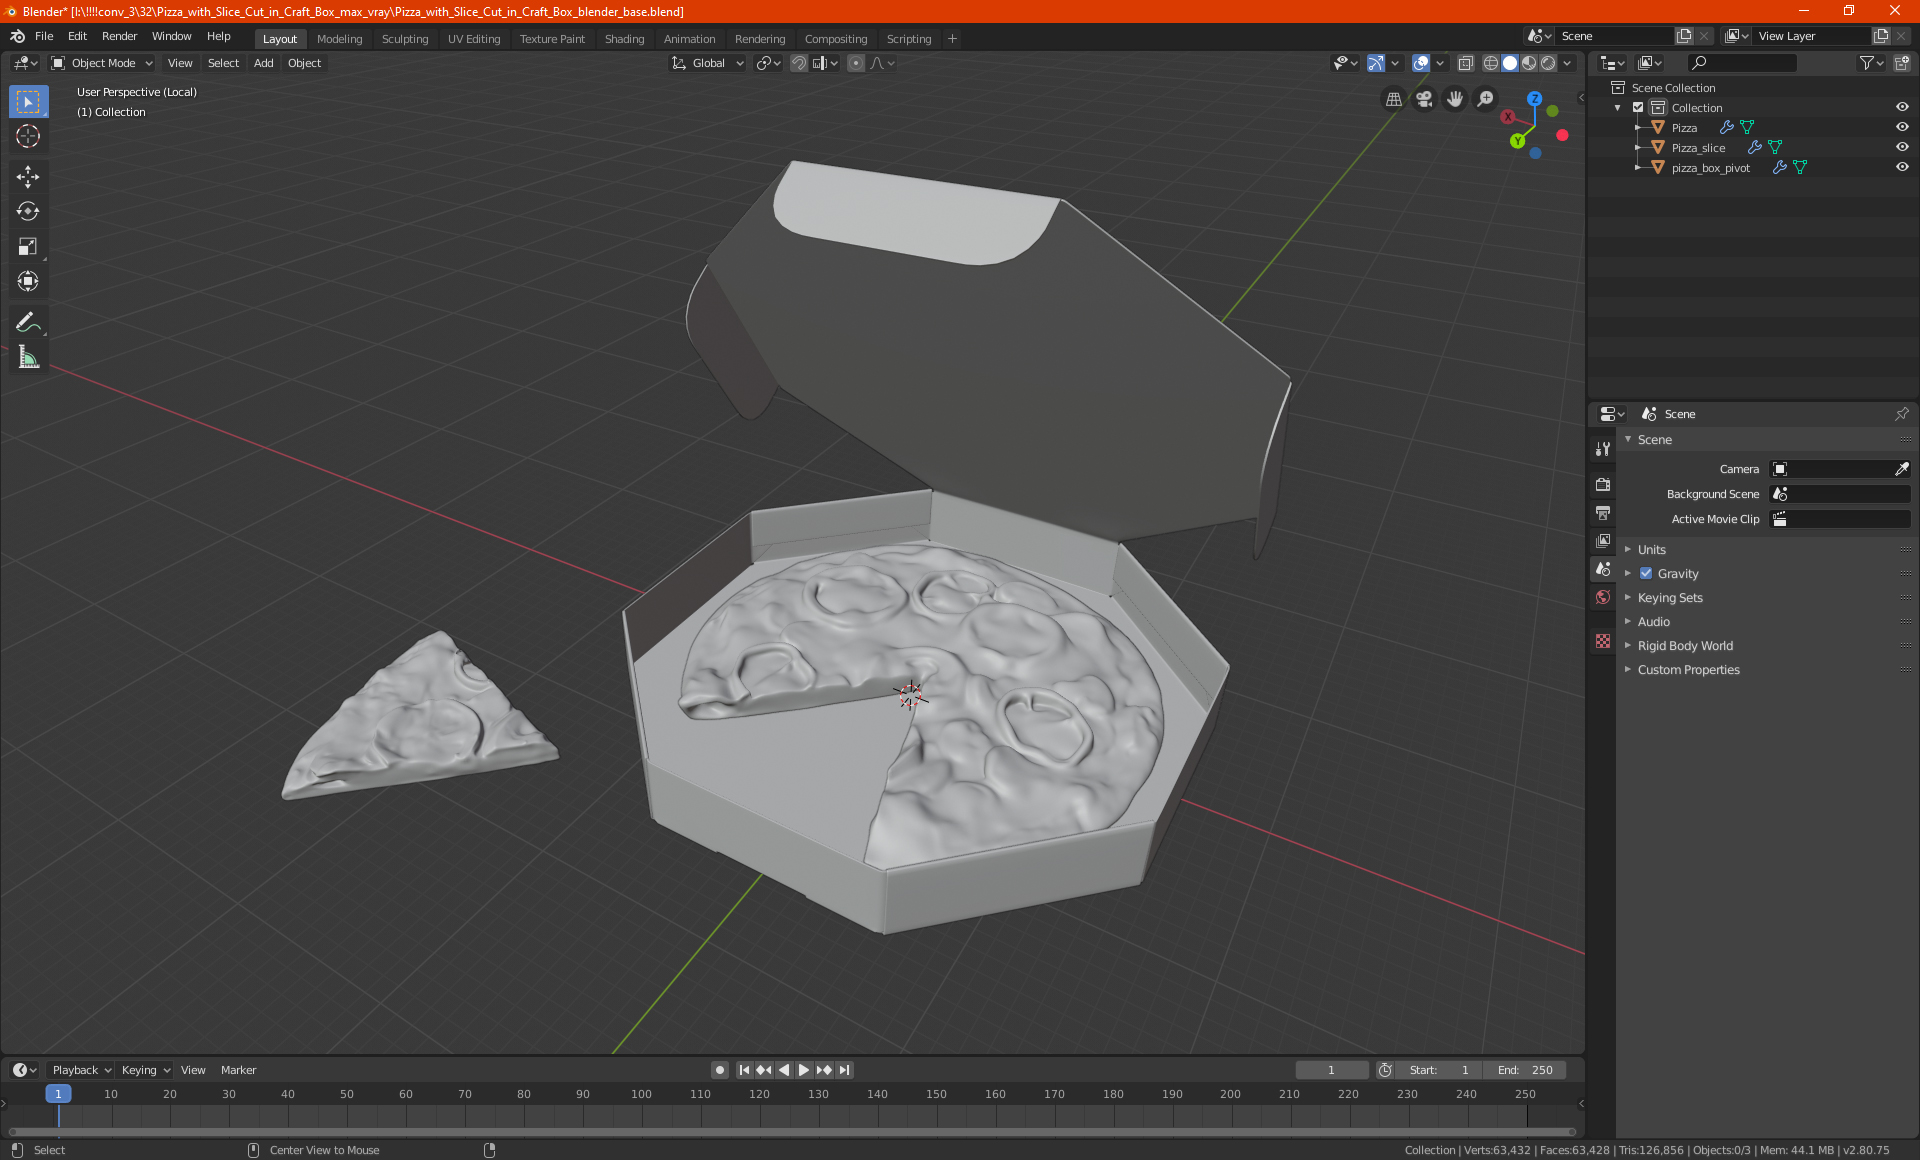Viewport: 1920px width, 1160px height.
Task: Expand the Custom Properties panel
Action: [x=1688, y=669]
